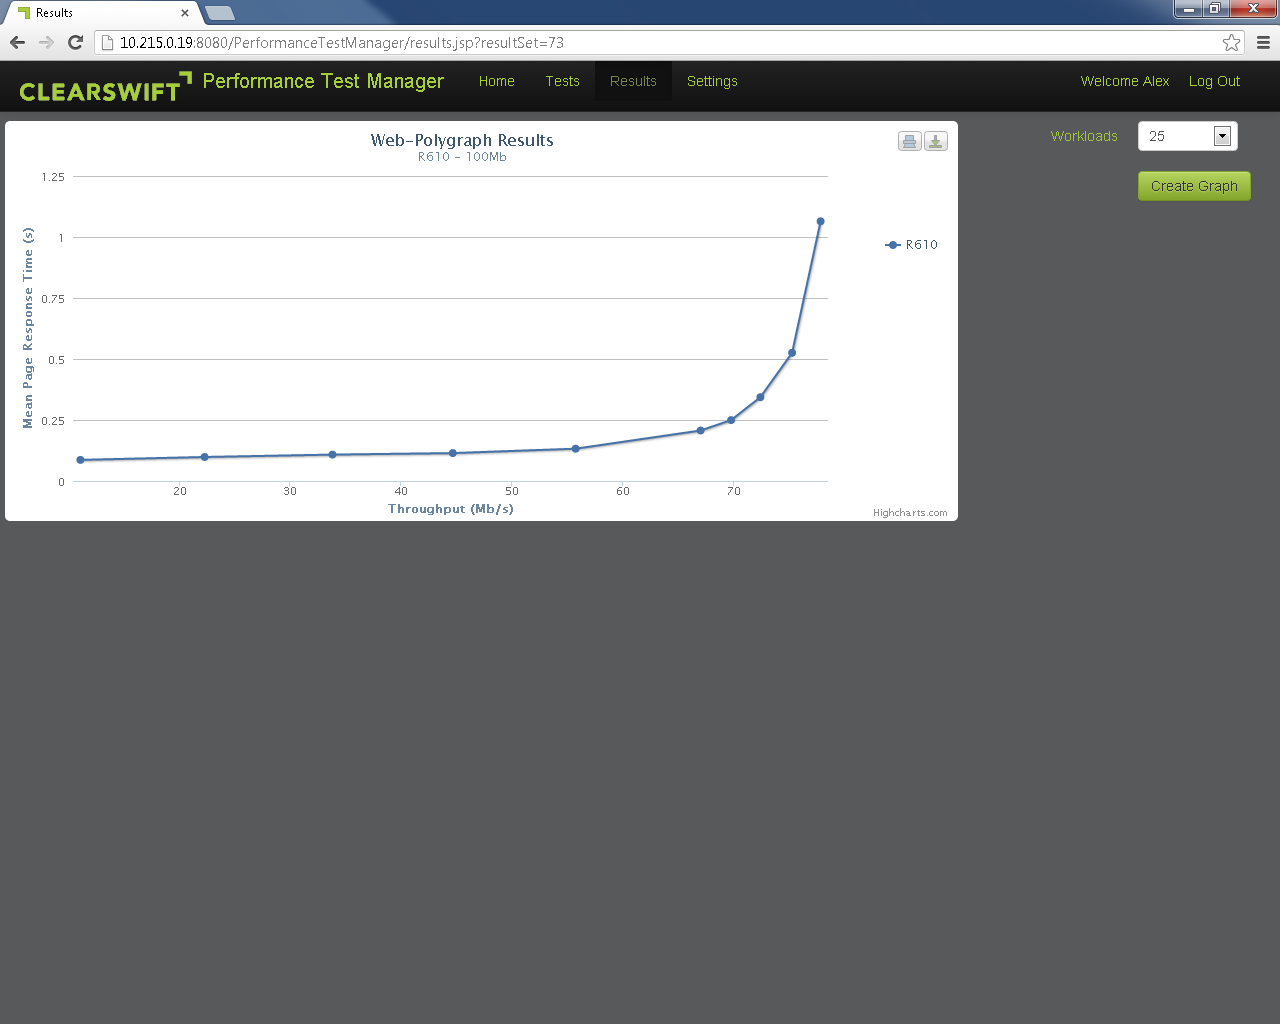
Task: Bookmark the page with the star icon
Action: [x=1231, y=42]
